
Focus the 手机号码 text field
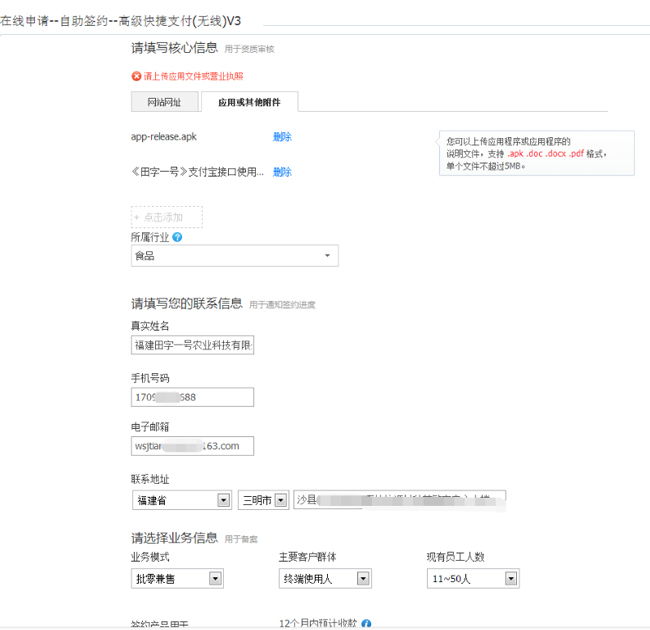click(x=192, y=397)
